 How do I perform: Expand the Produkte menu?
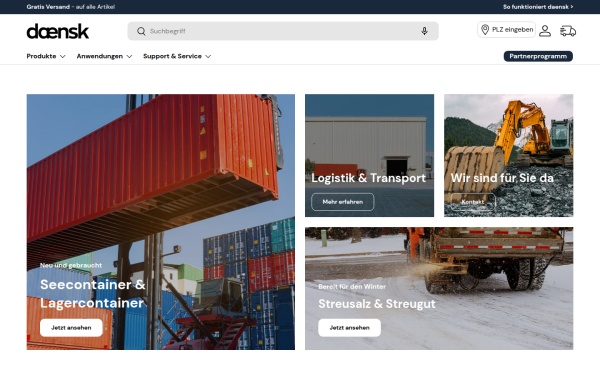(x=46, y=56)
